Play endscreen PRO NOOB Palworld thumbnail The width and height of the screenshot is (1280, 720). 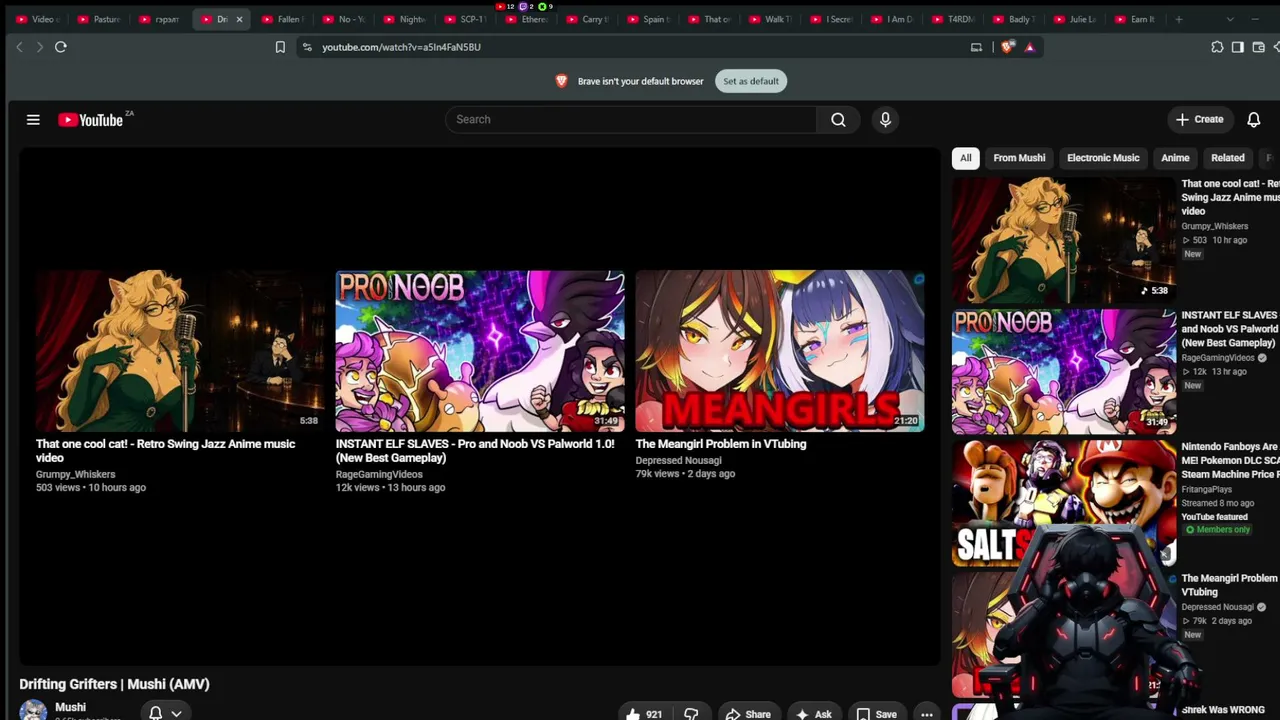pos(480,351)
